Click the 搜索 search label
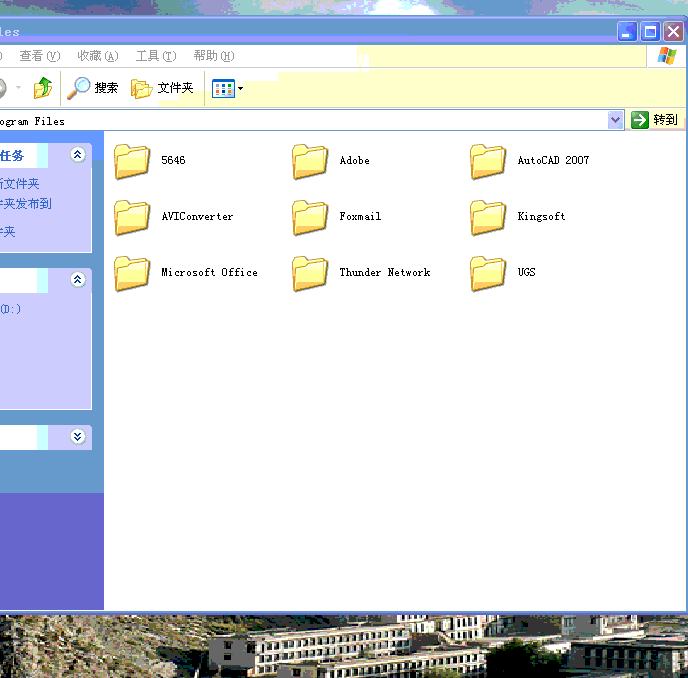This screenshot has height=678, width=688. (106, 88)
